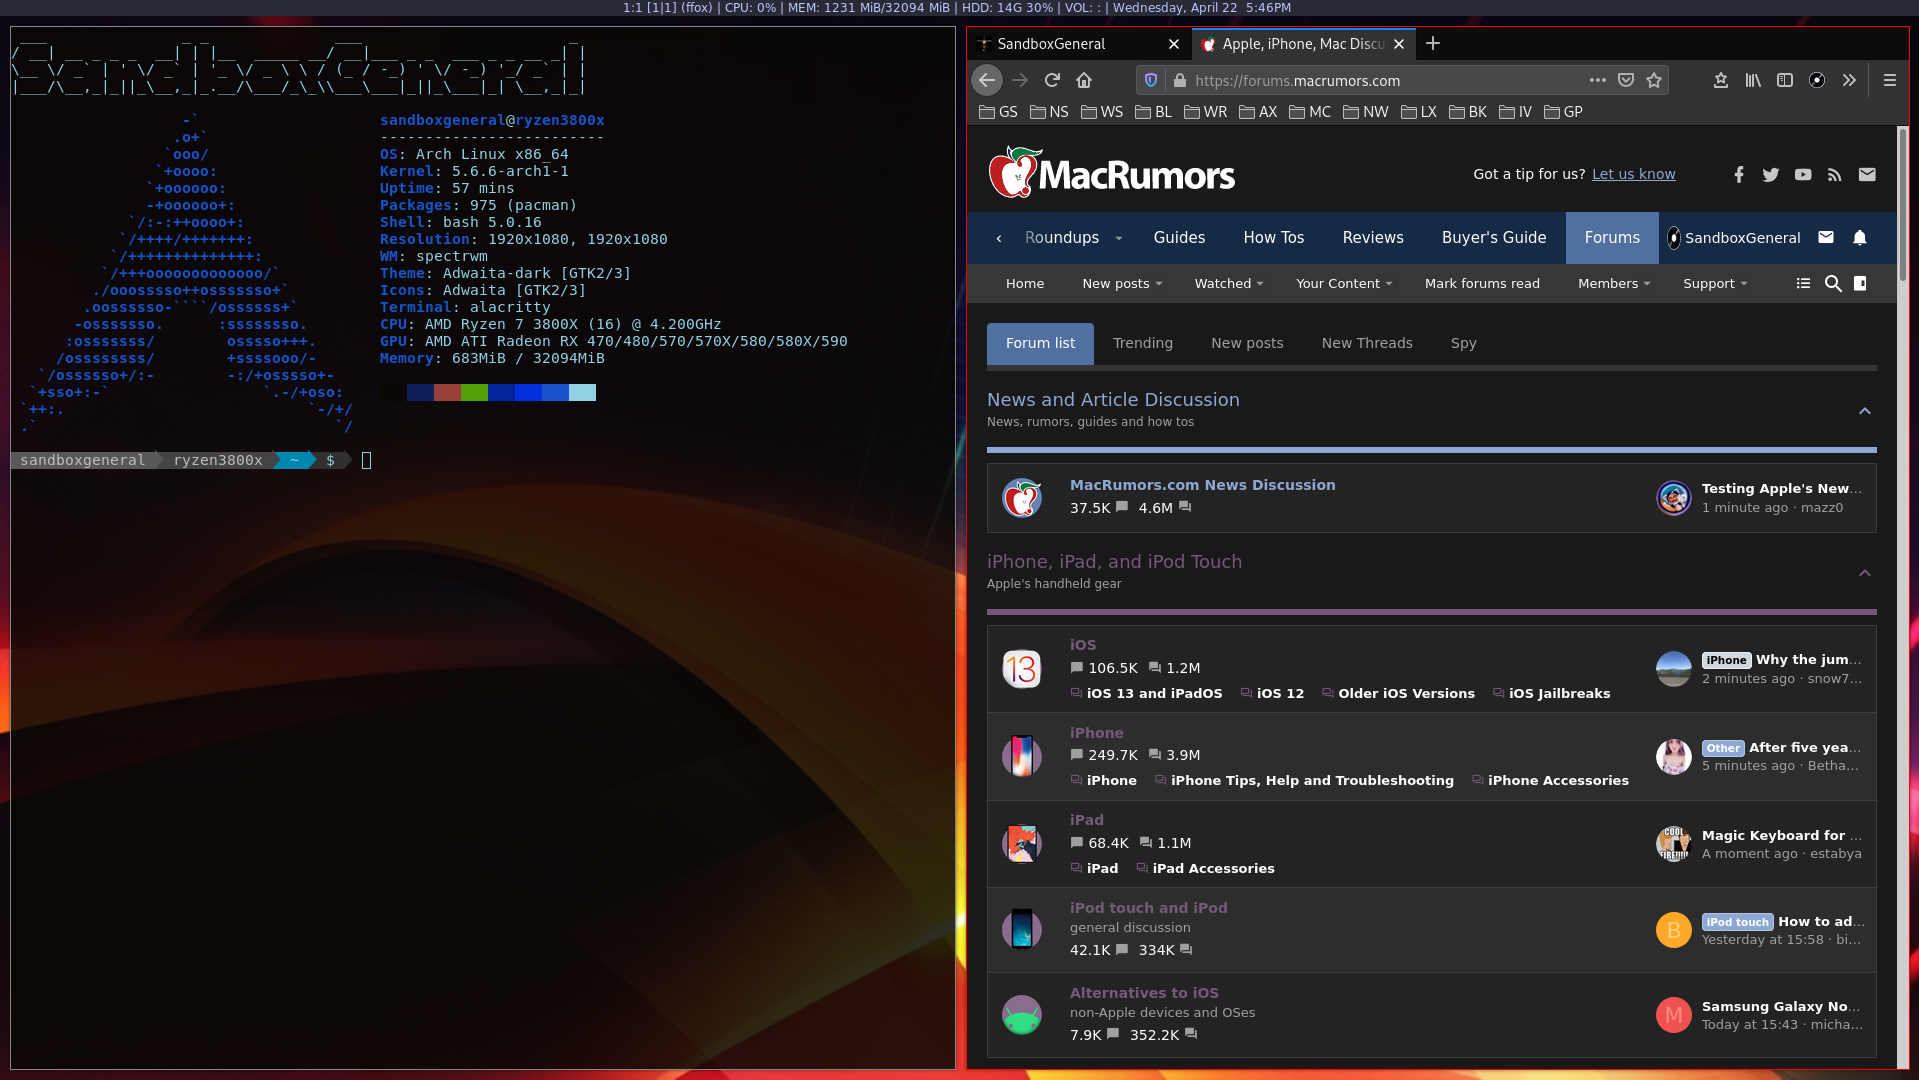Click the page vertical scrollbar
This screenshot has height=1080, width=1919.
coord(1902,205)
